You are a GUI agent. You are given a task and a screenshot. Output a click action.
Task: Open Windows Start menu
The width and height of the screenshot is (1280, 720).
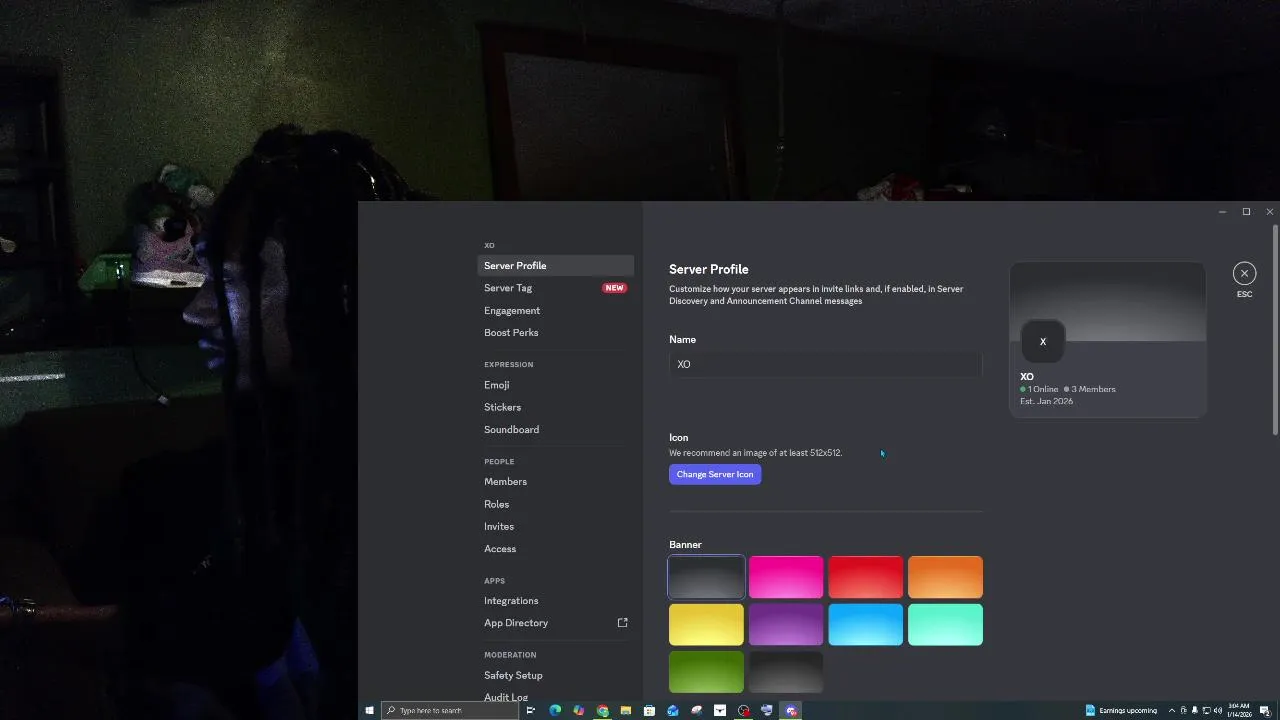click(x=369, y=710)
